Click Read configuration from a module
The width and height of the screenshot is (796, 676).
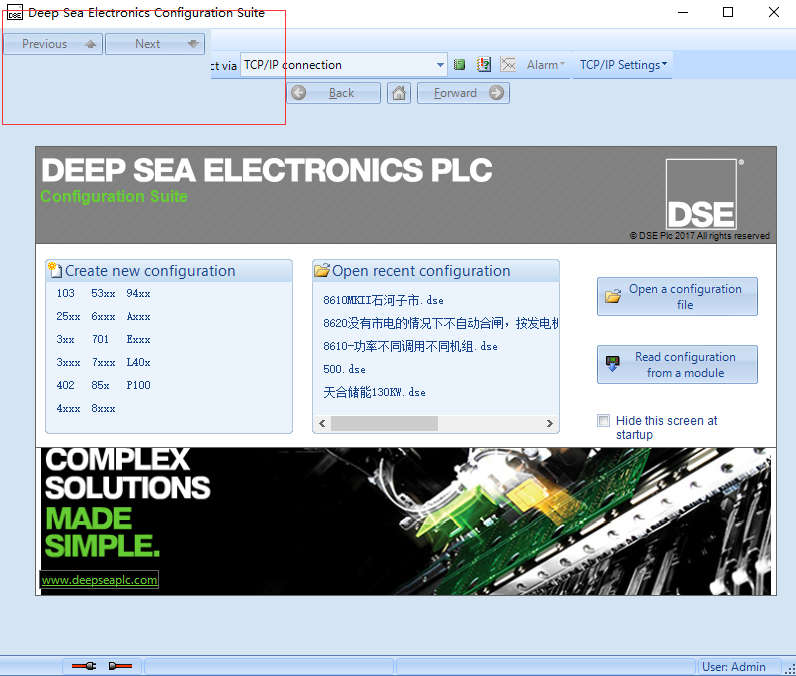pos(677,364)
